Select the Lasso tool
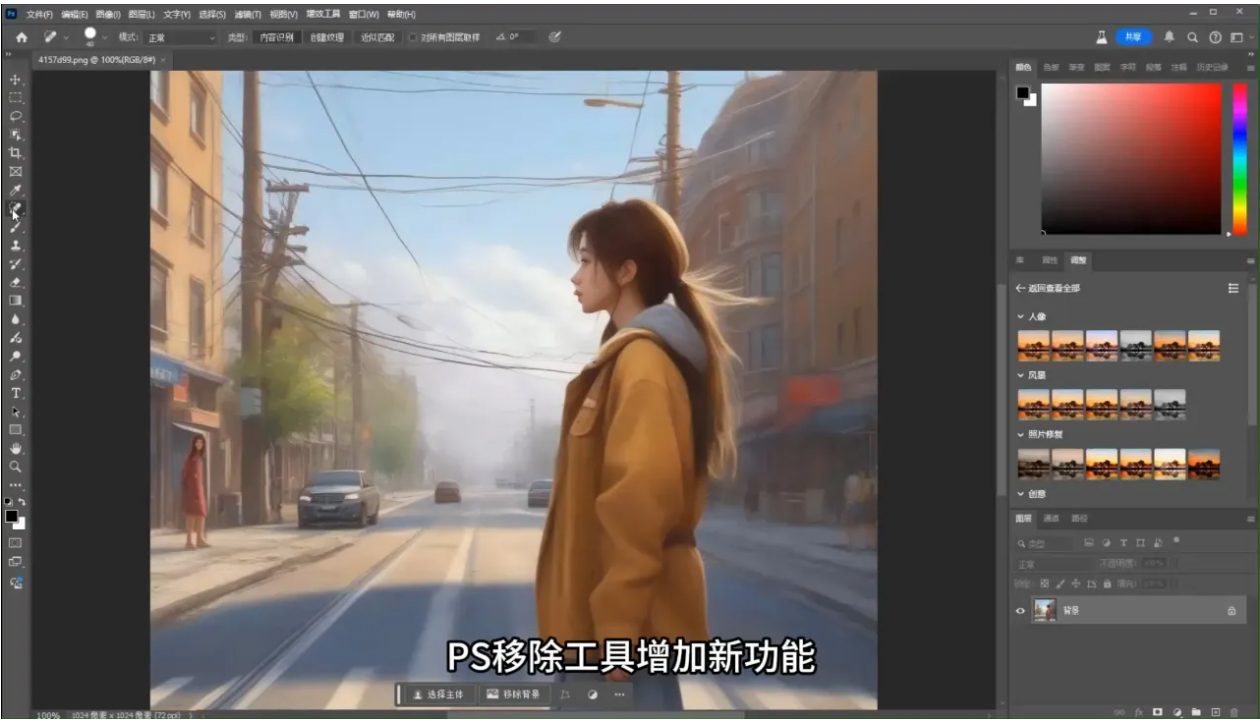 [15, 116]
